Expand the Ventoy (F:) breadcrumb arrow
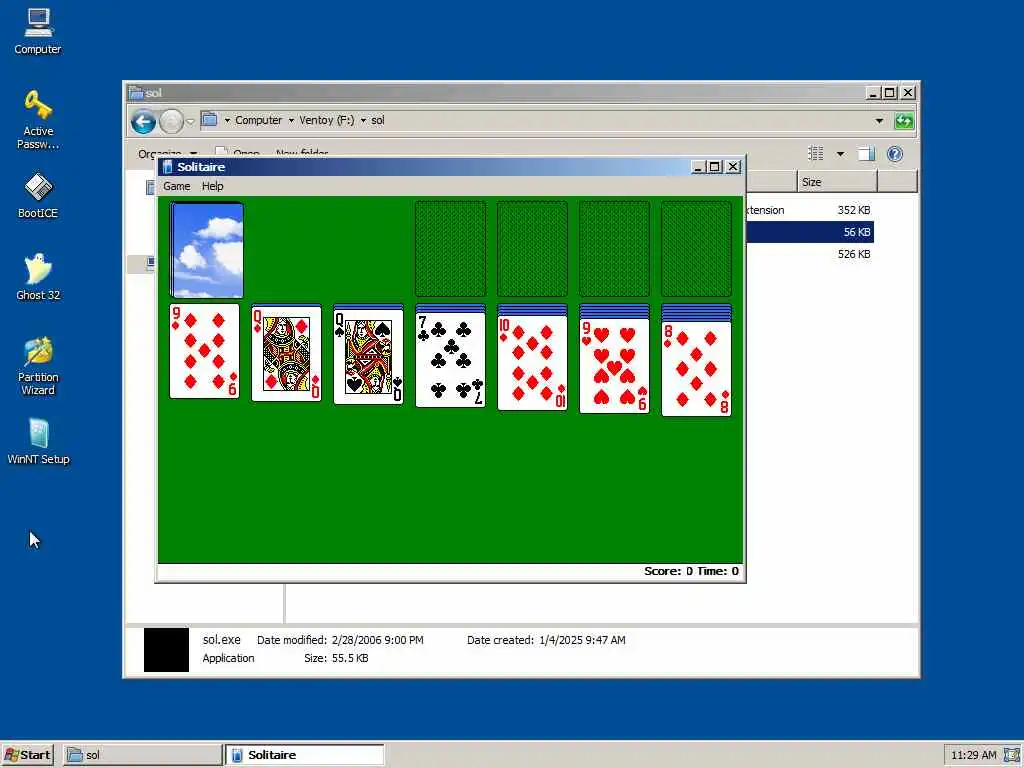Screen dimensions: 1024x768 291,120
